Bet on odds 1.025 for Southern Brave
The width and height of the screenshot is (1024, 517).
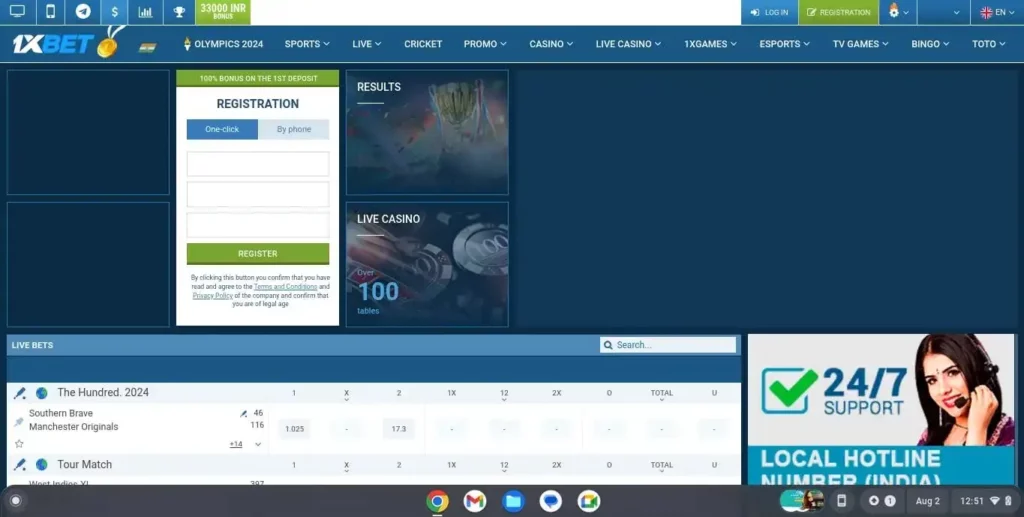(295, 429)
